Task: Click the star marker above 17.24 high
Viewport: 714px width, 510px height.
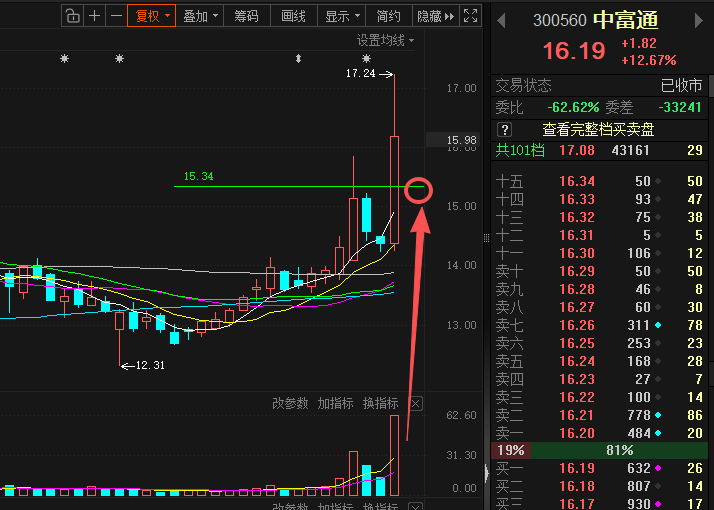Action: (x=366, y=58)
